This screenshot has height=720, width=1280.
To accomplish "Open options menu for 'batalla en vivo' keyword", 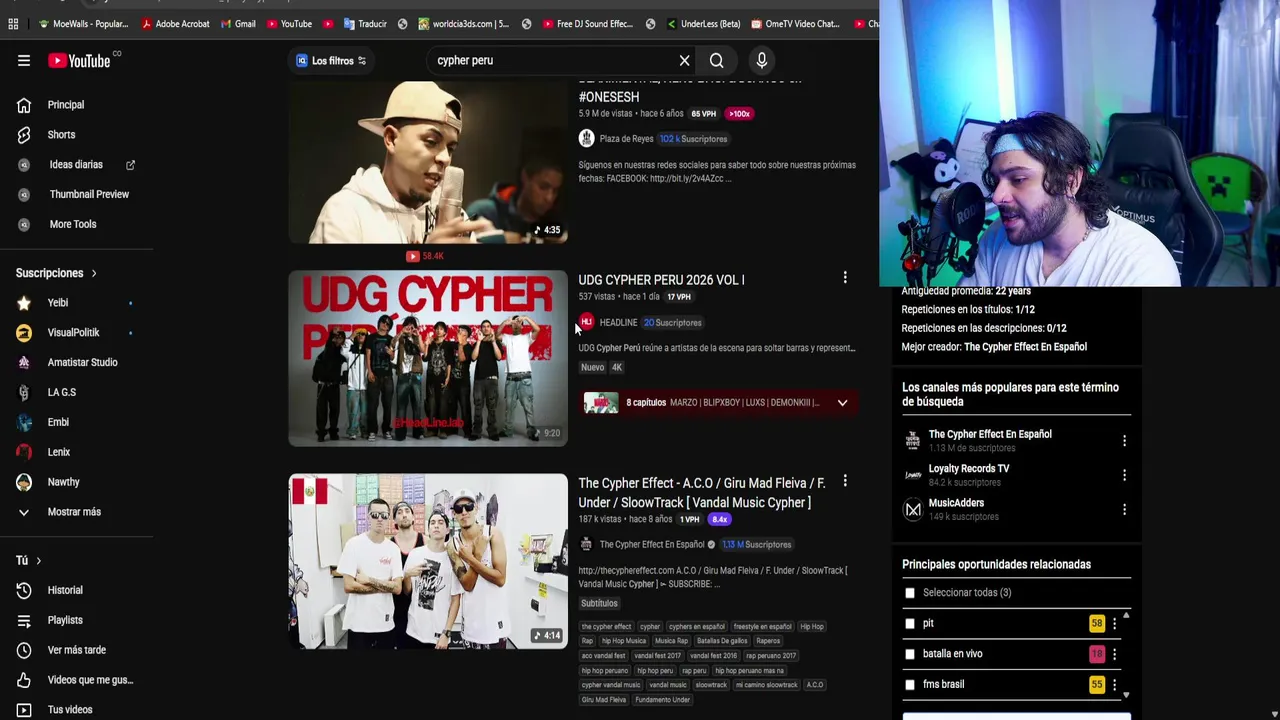I will click(x=1114, y=655).
